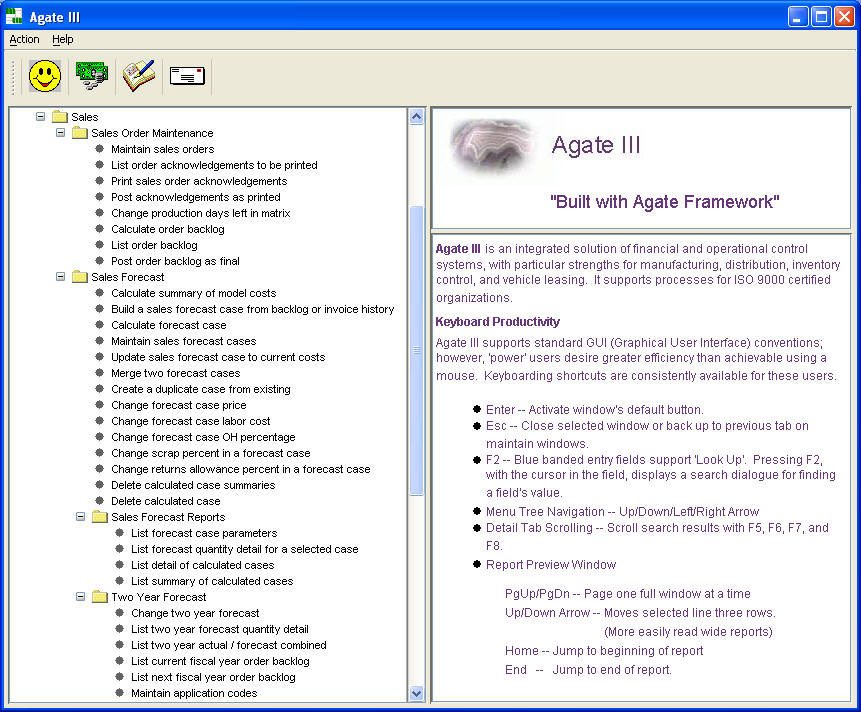
Task: Select Calculate forecast case
Action: (169, 325)
